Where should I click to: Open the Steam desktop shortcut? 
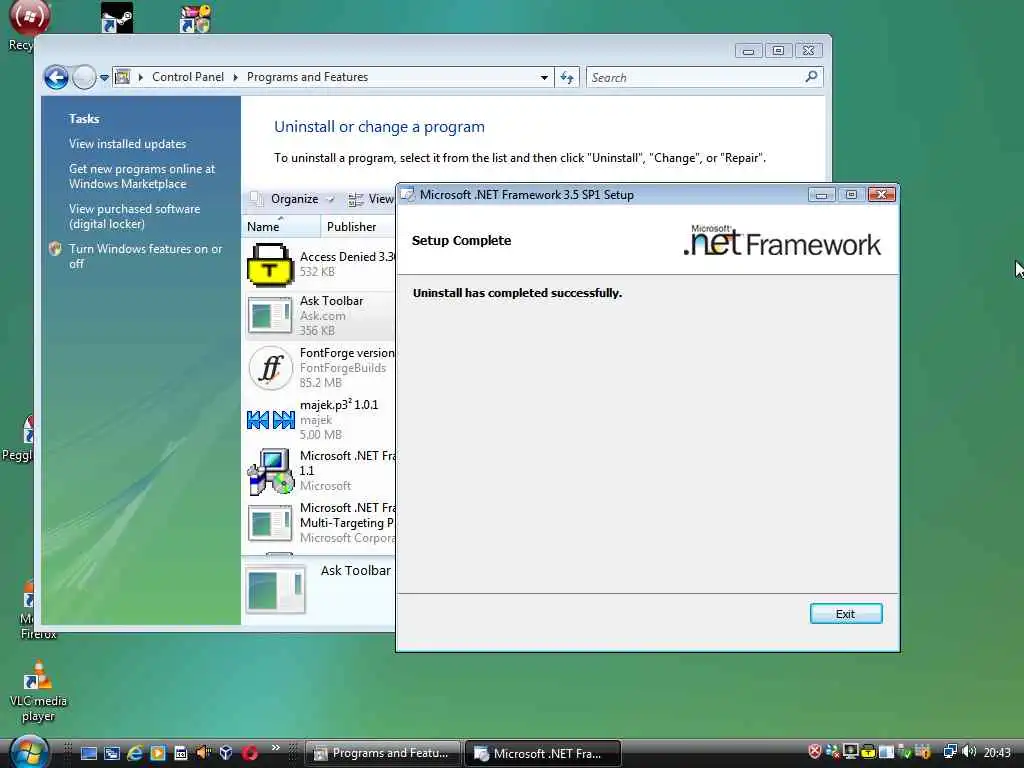coord(118,18)
